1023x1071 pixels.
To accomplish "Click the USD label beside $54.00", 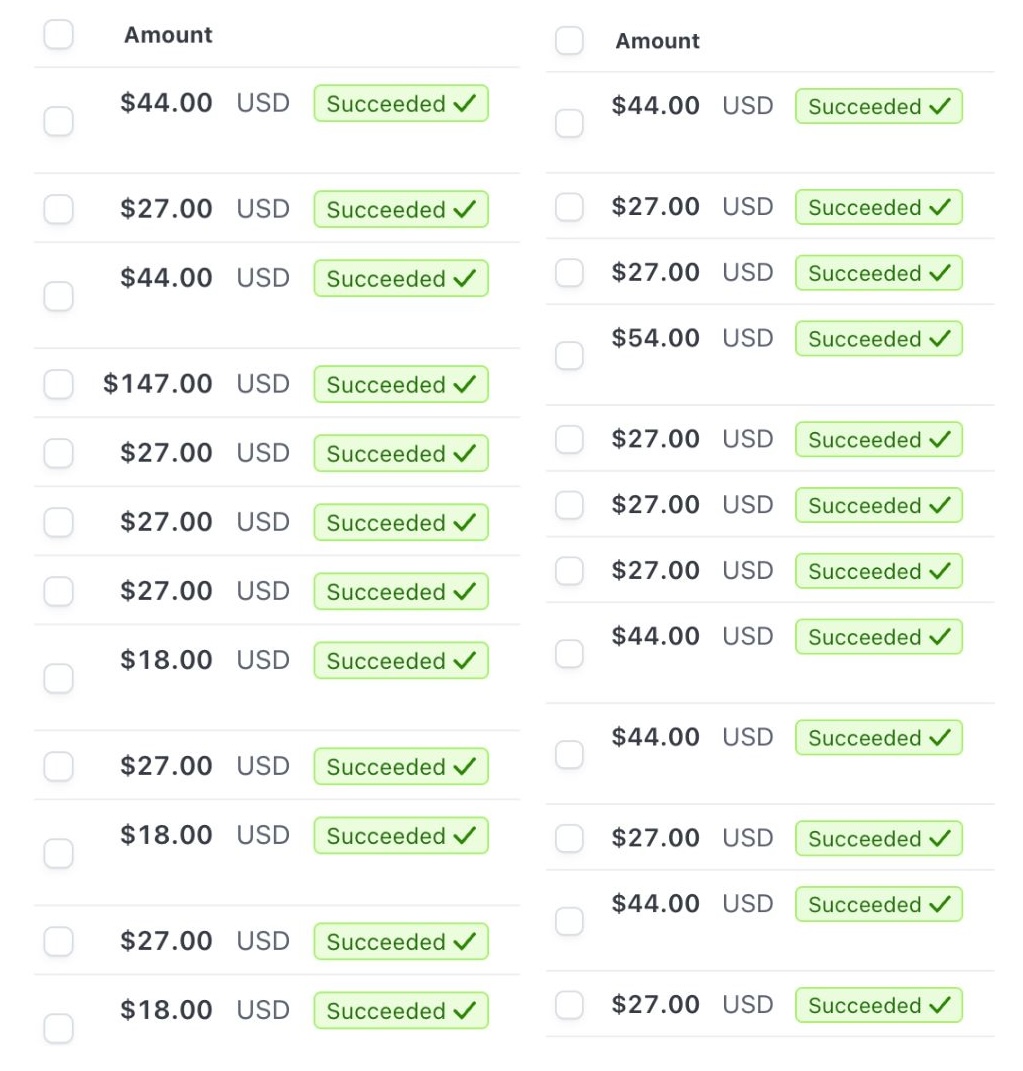I will click(x=748, y=338).
